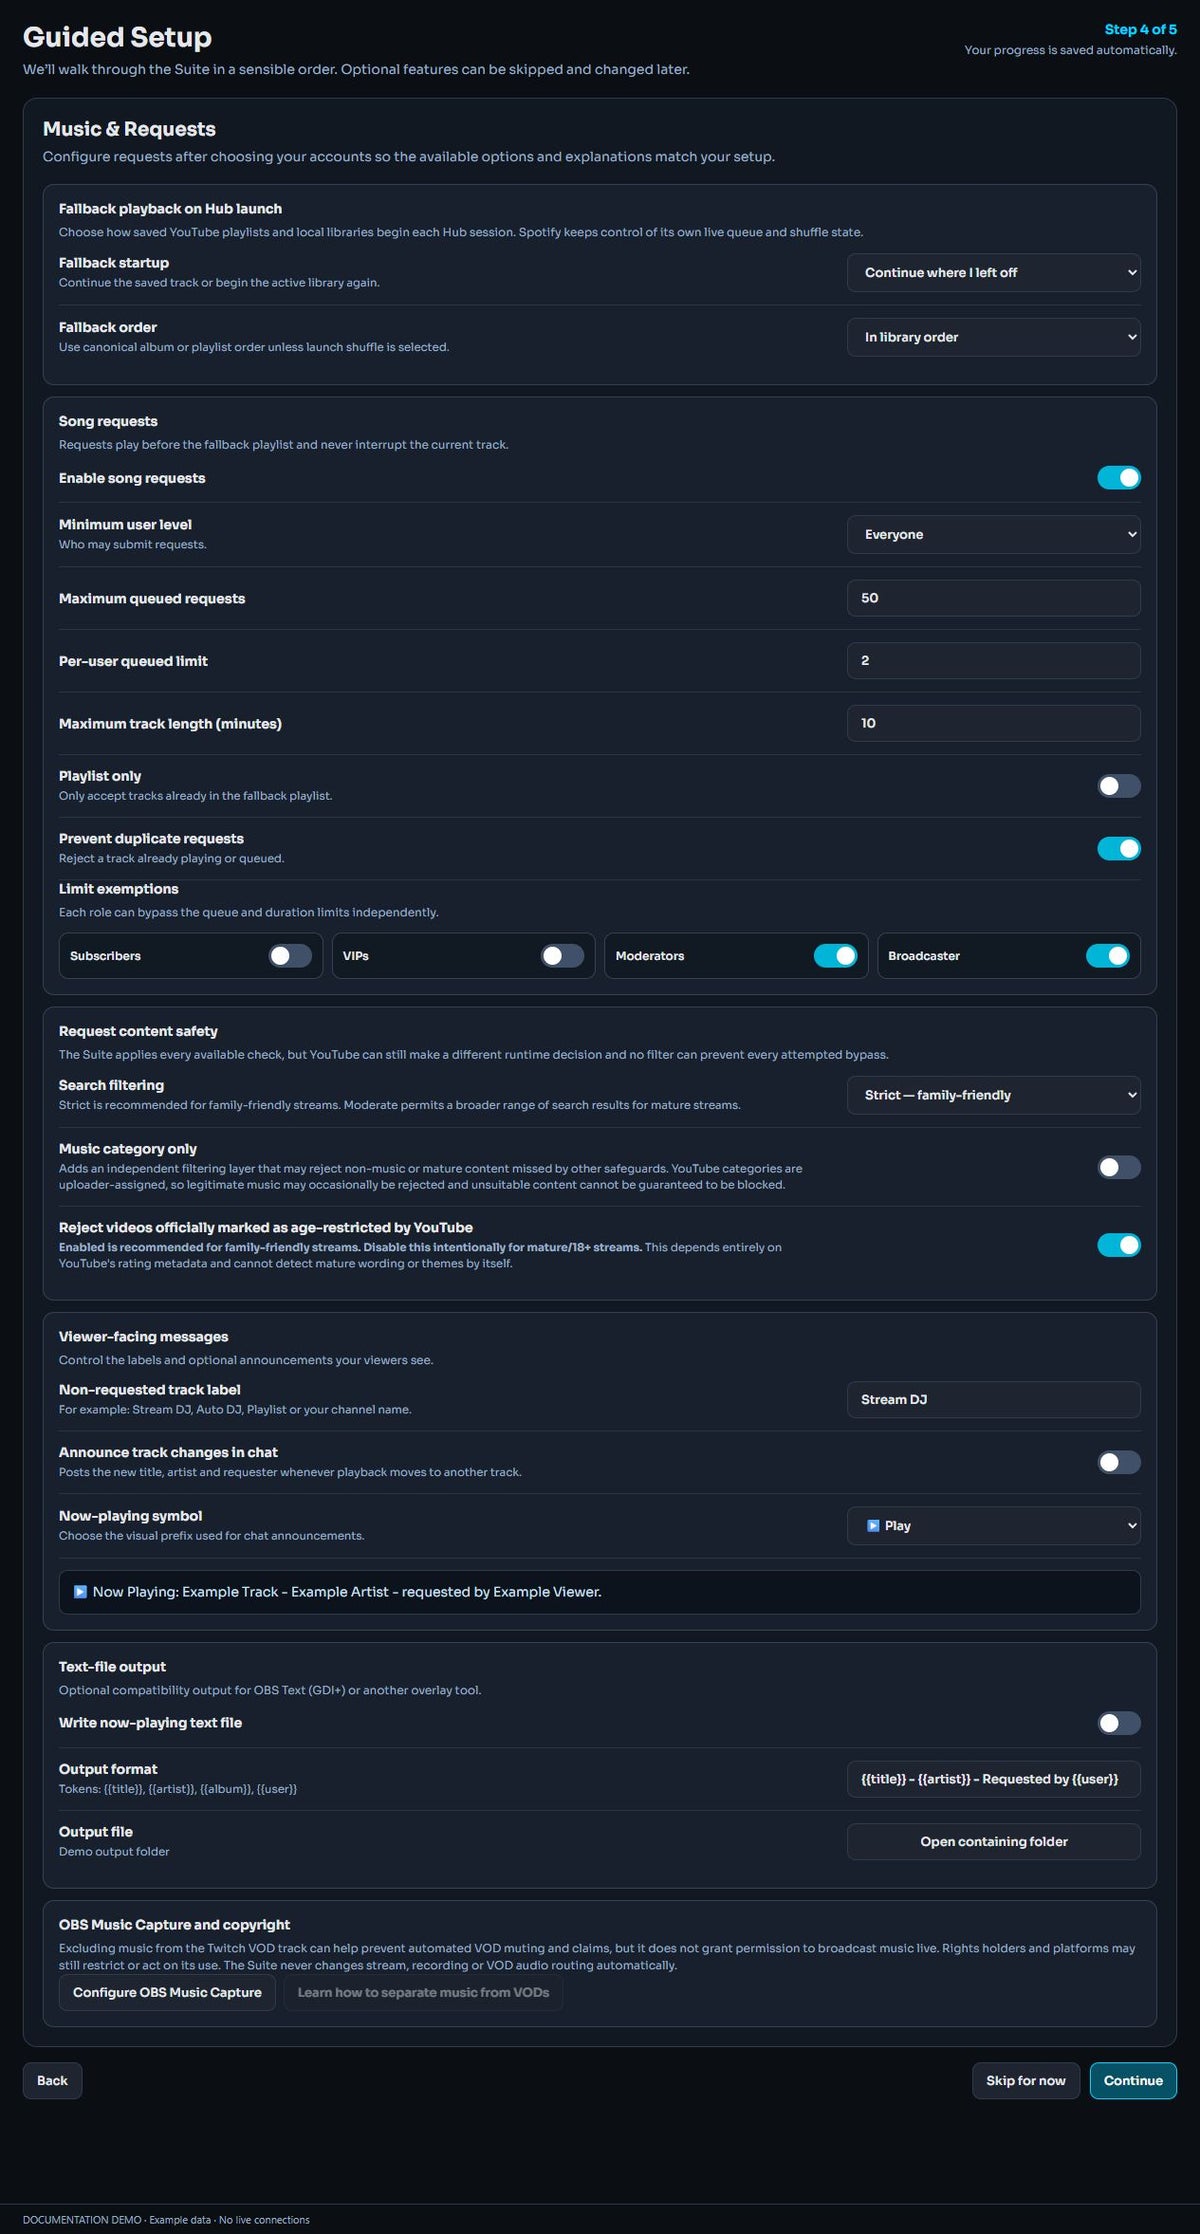Click OBS Music Capture and copyright heading
The width and height of the screenshot is (1200, 2234).
174,1925
